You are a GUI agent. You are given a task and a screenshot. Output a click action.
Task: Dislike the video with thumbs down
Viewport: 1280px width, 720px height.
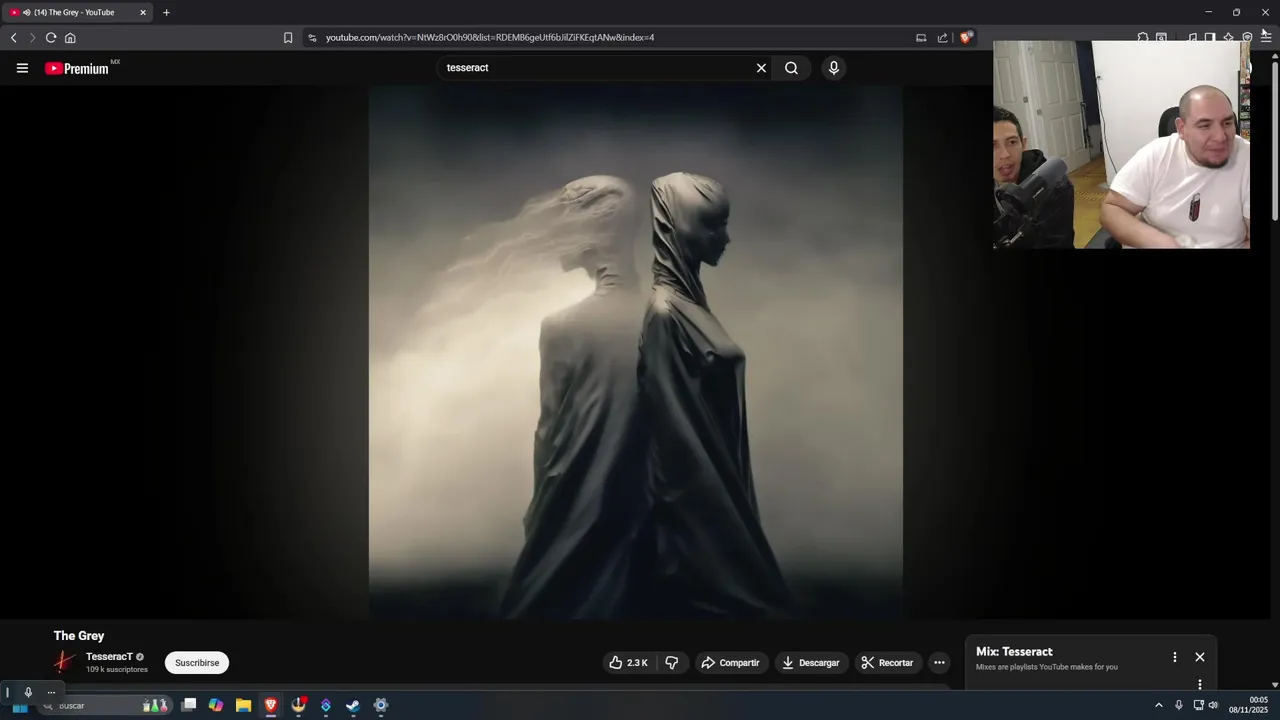tap(672, 662)
